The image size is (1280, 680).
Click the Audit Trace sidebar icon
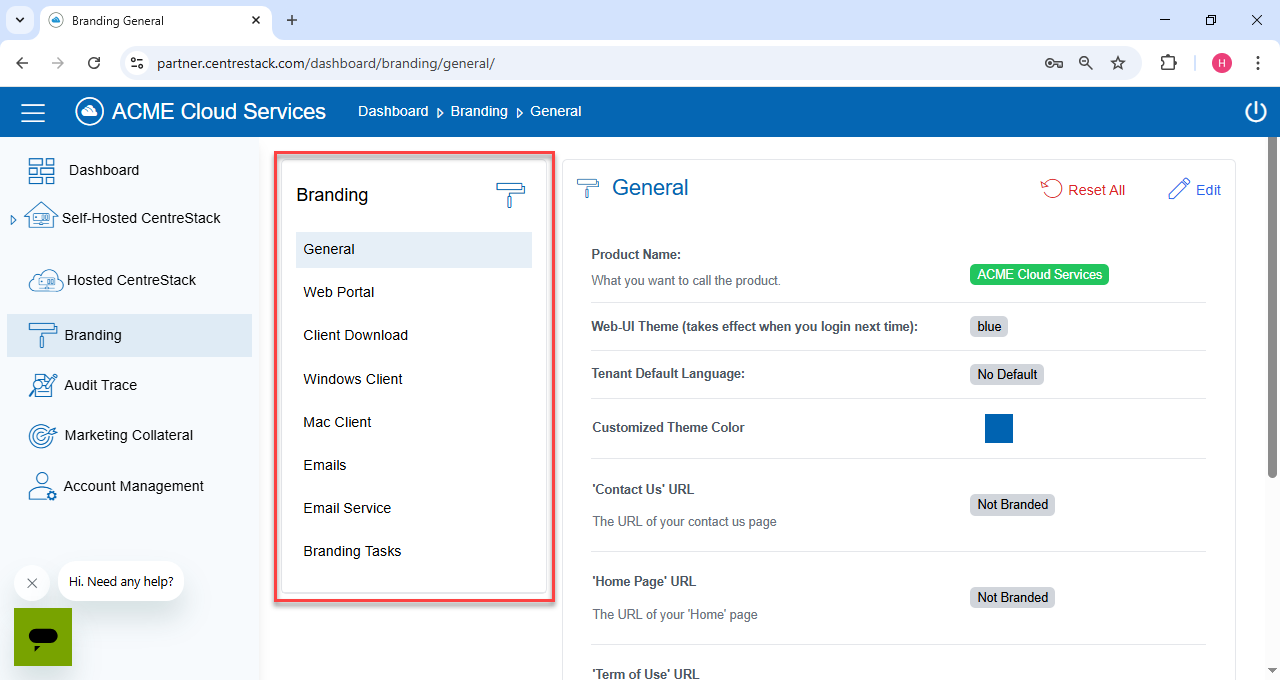(x=42, y=385)
